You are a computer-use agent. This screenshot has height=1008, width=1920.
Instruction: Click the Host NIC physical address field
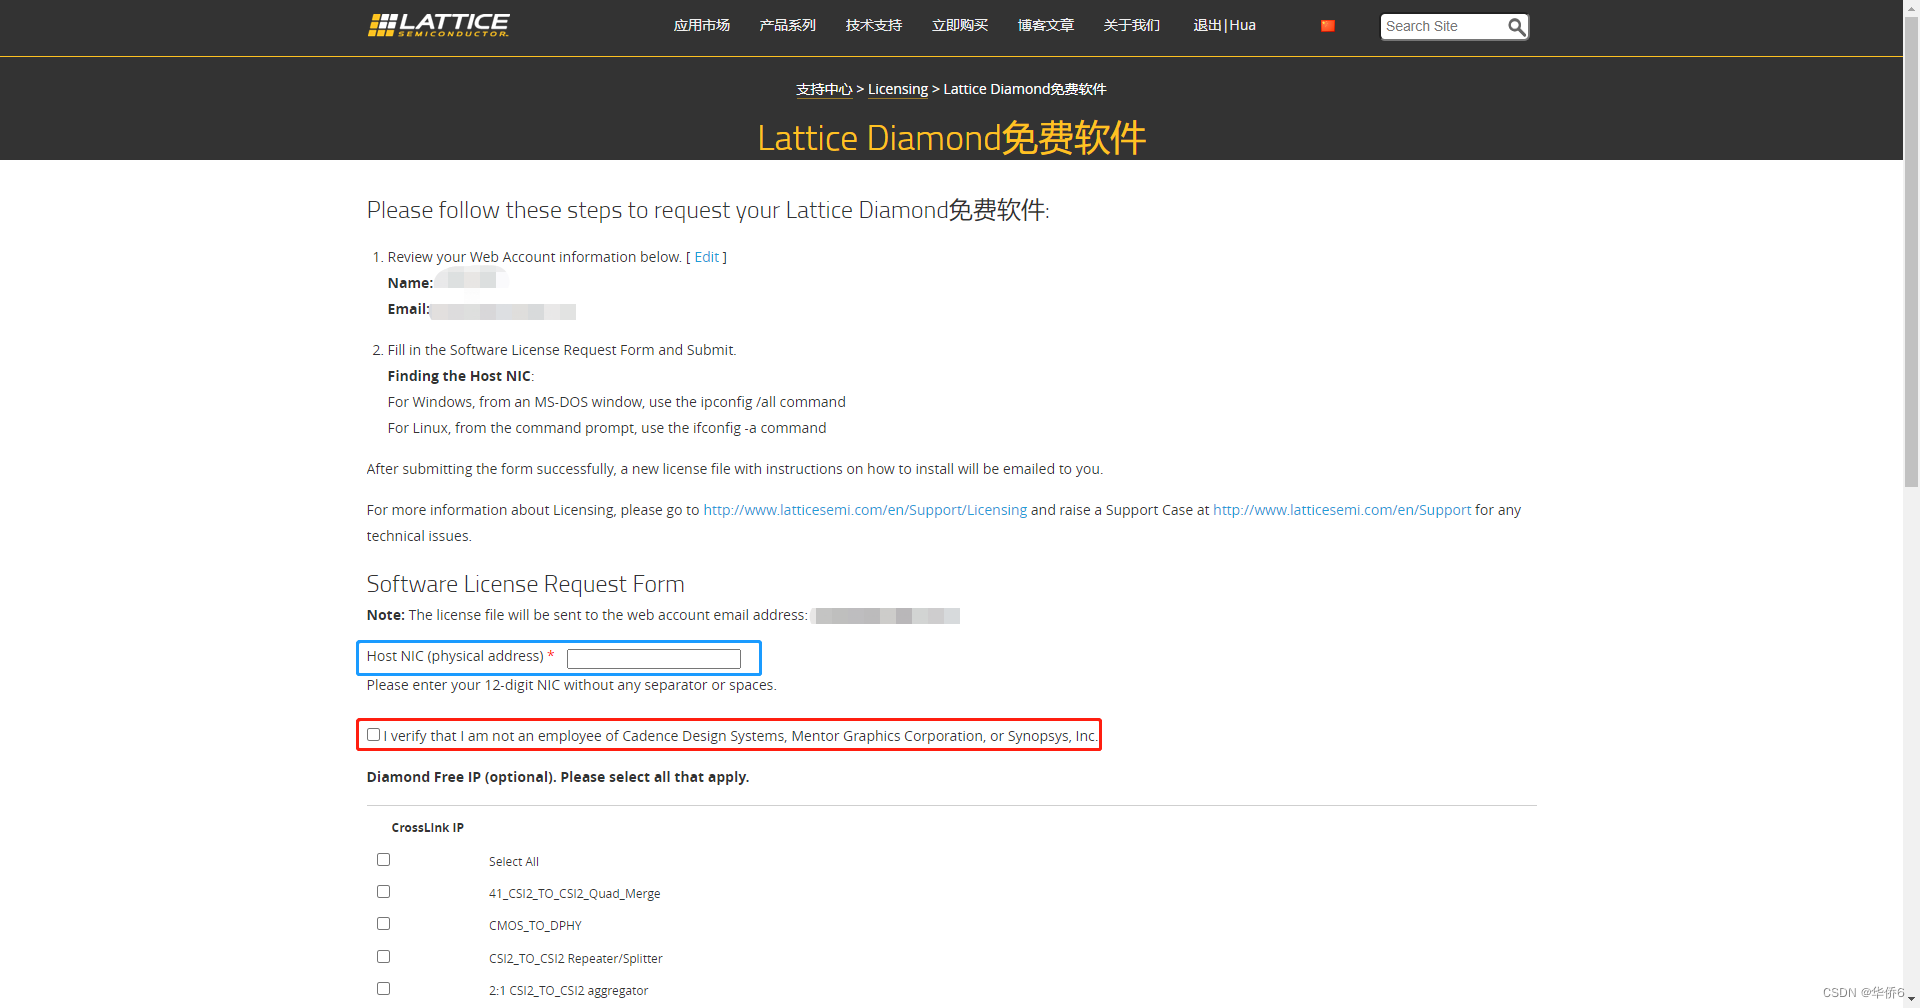654,658
